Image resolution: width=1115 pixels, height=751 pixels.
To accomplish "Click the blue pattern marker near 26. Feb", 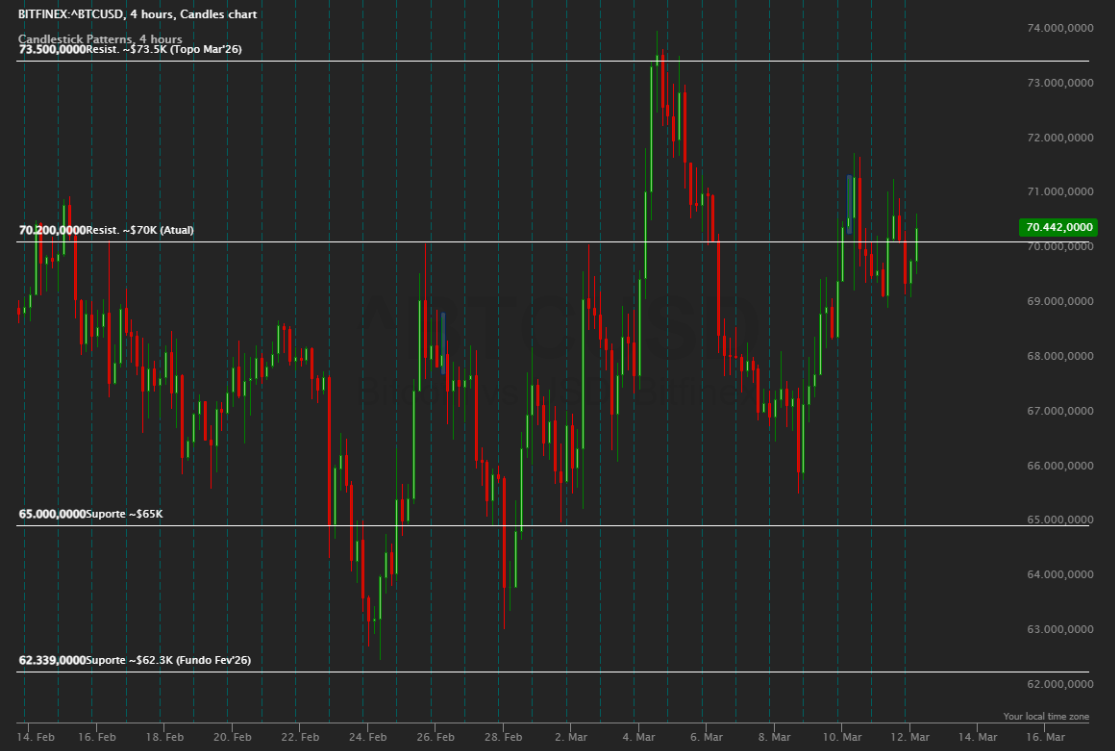I will coord(443,343).
